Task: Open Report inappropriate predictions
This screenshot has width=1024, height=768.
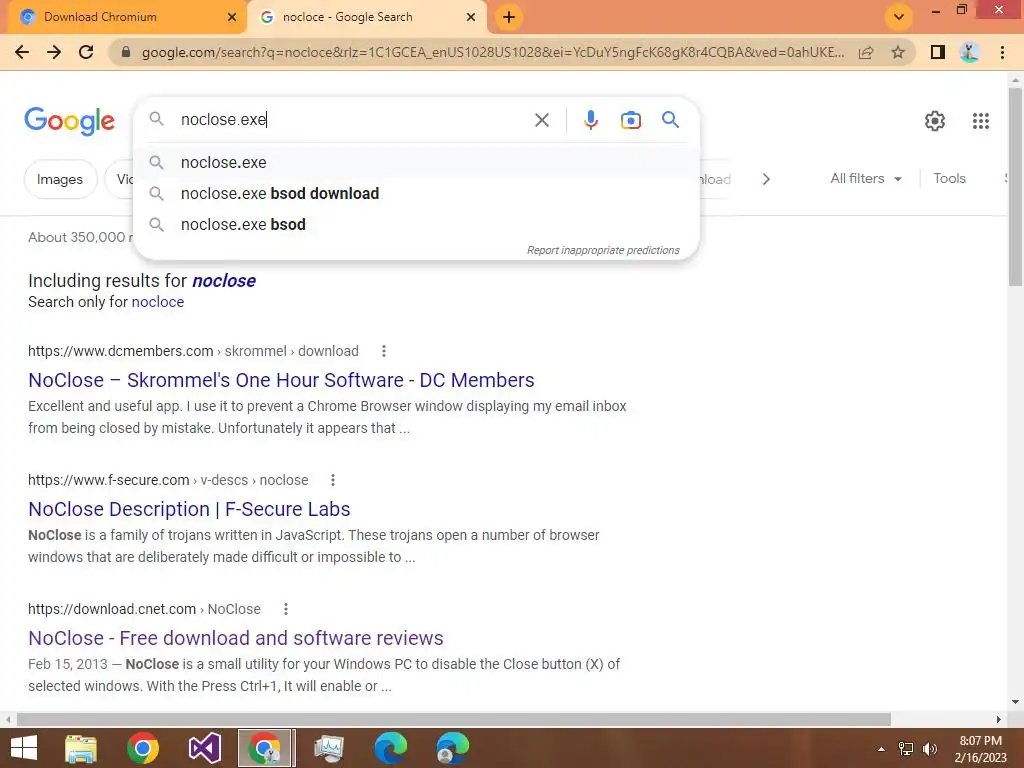Action: point(603,250)
